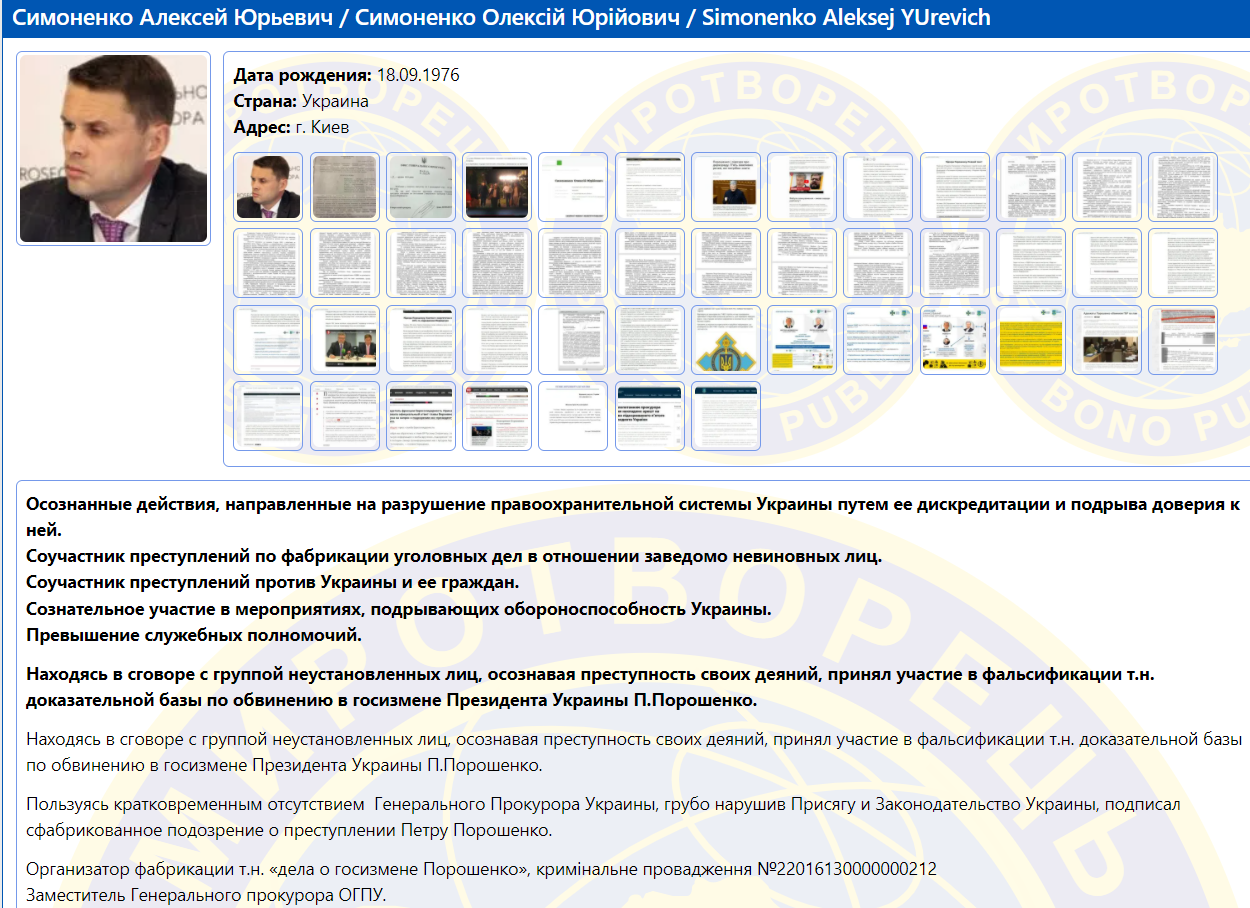
Task: Click the page title header with the name
Action: pos(500,18)
